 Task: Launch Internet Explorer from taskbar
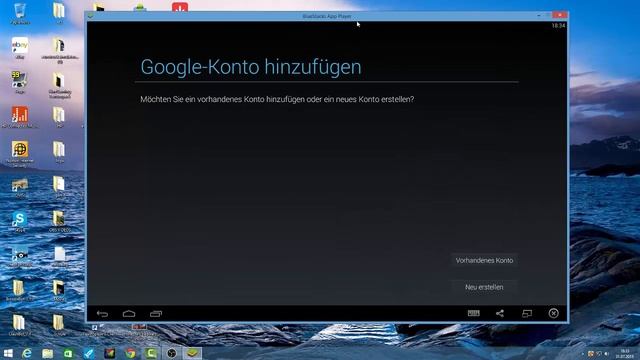(27, 353)
